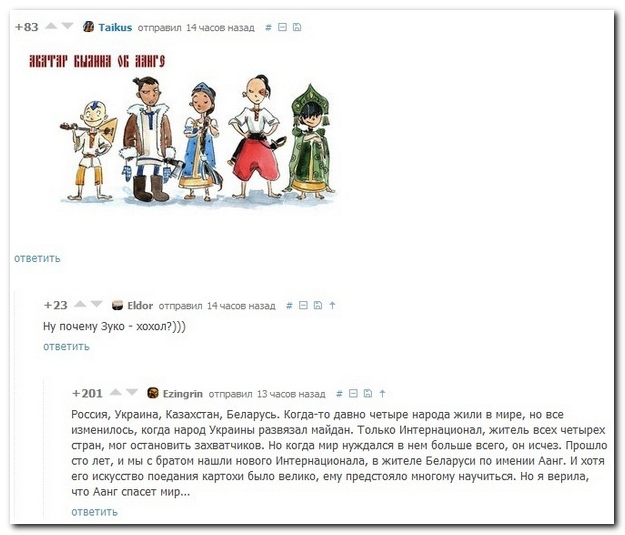Viewport: 625px width, 535px height.
Task: Downvote the Taikus comment
Action: (67, 26)
